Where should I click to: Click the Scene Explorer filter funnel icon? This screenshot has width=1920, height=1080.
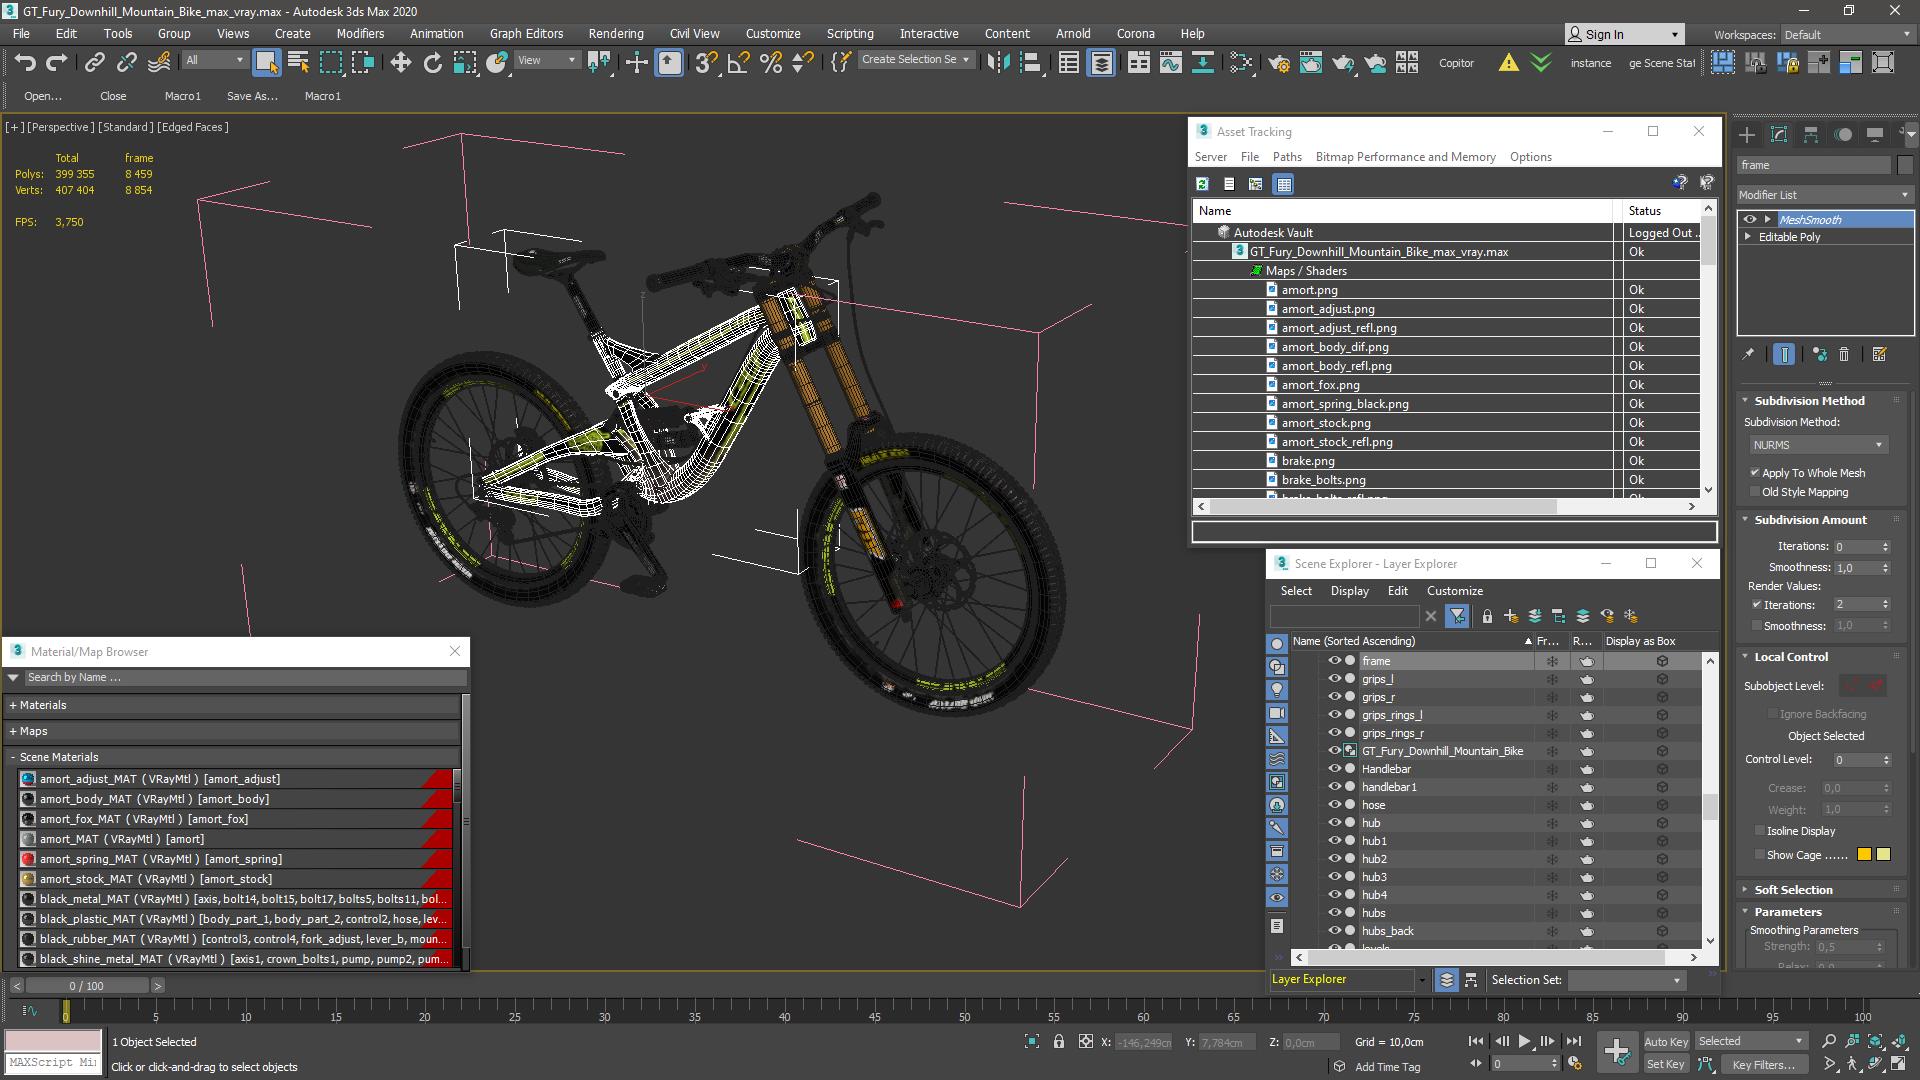(1457, 616)
